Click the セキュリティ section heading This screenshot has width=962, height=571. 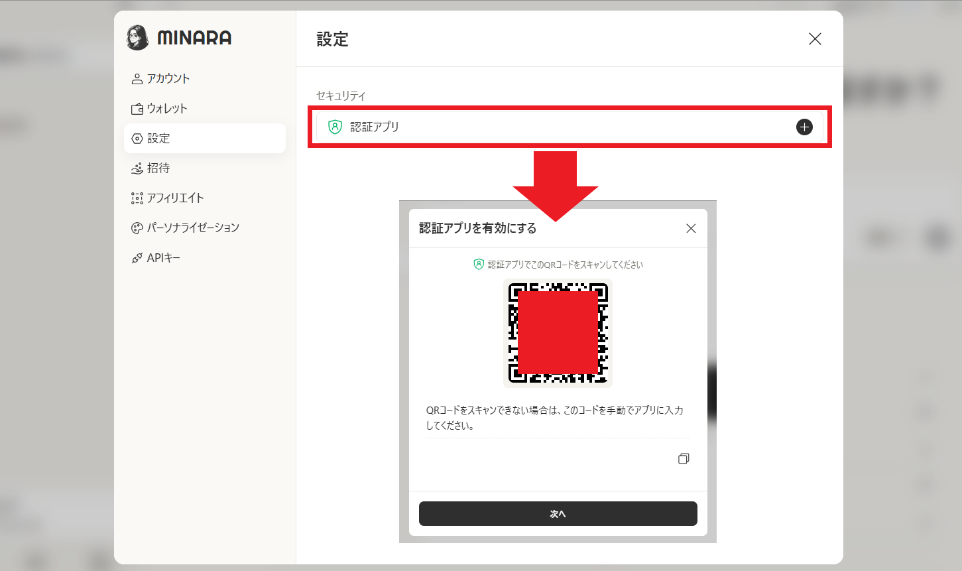coord(341,96)
